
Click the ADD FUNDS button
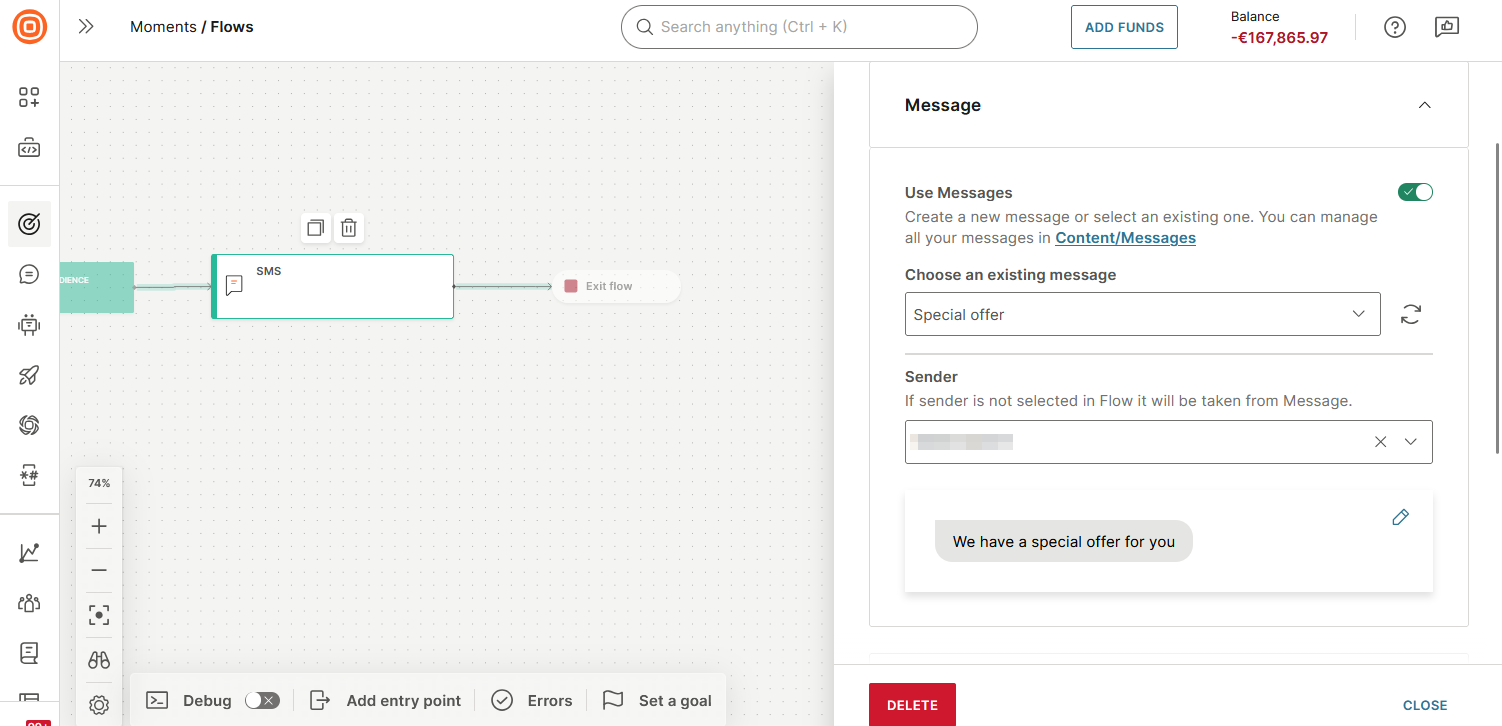click(1124, 27)
